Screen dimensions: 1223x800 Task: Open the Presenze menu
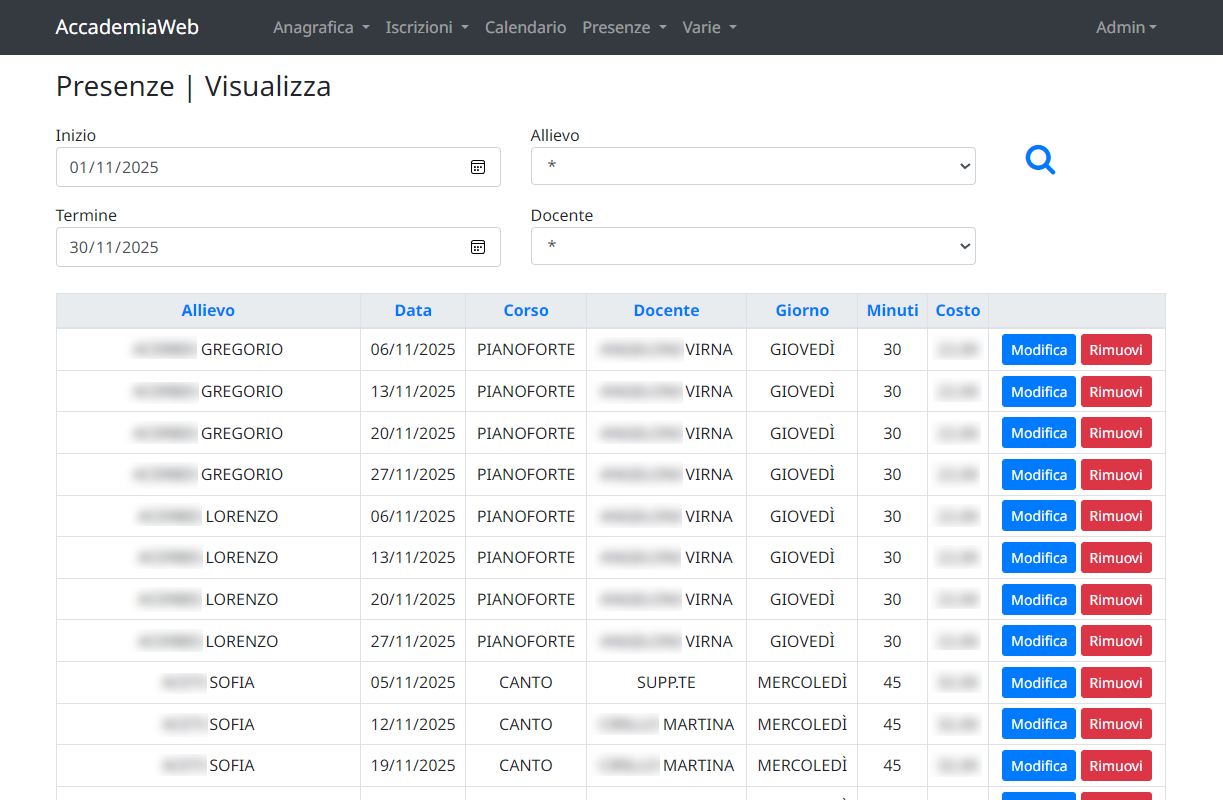pyautogui.click(x=624, y=27)
